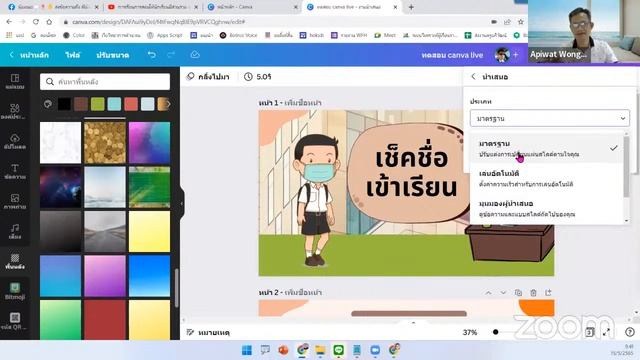Redo the action in Canva header
Viewport: 640px width, 360px height.
(171, 55)
